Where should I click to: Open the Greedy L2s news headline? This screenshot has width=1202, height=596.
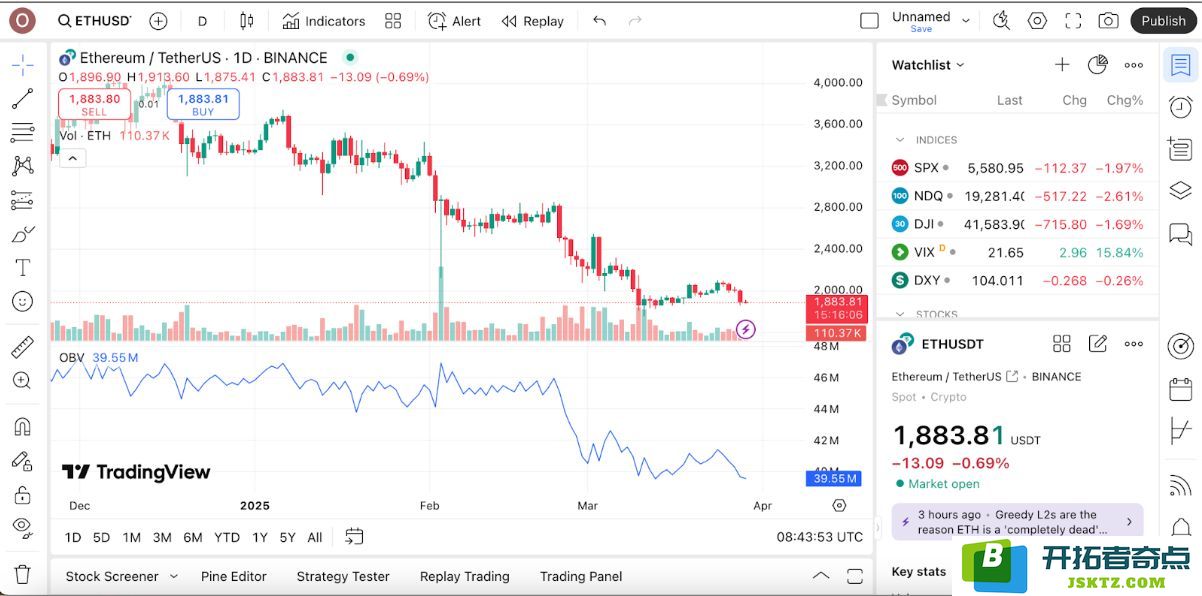click(1017, 521)
